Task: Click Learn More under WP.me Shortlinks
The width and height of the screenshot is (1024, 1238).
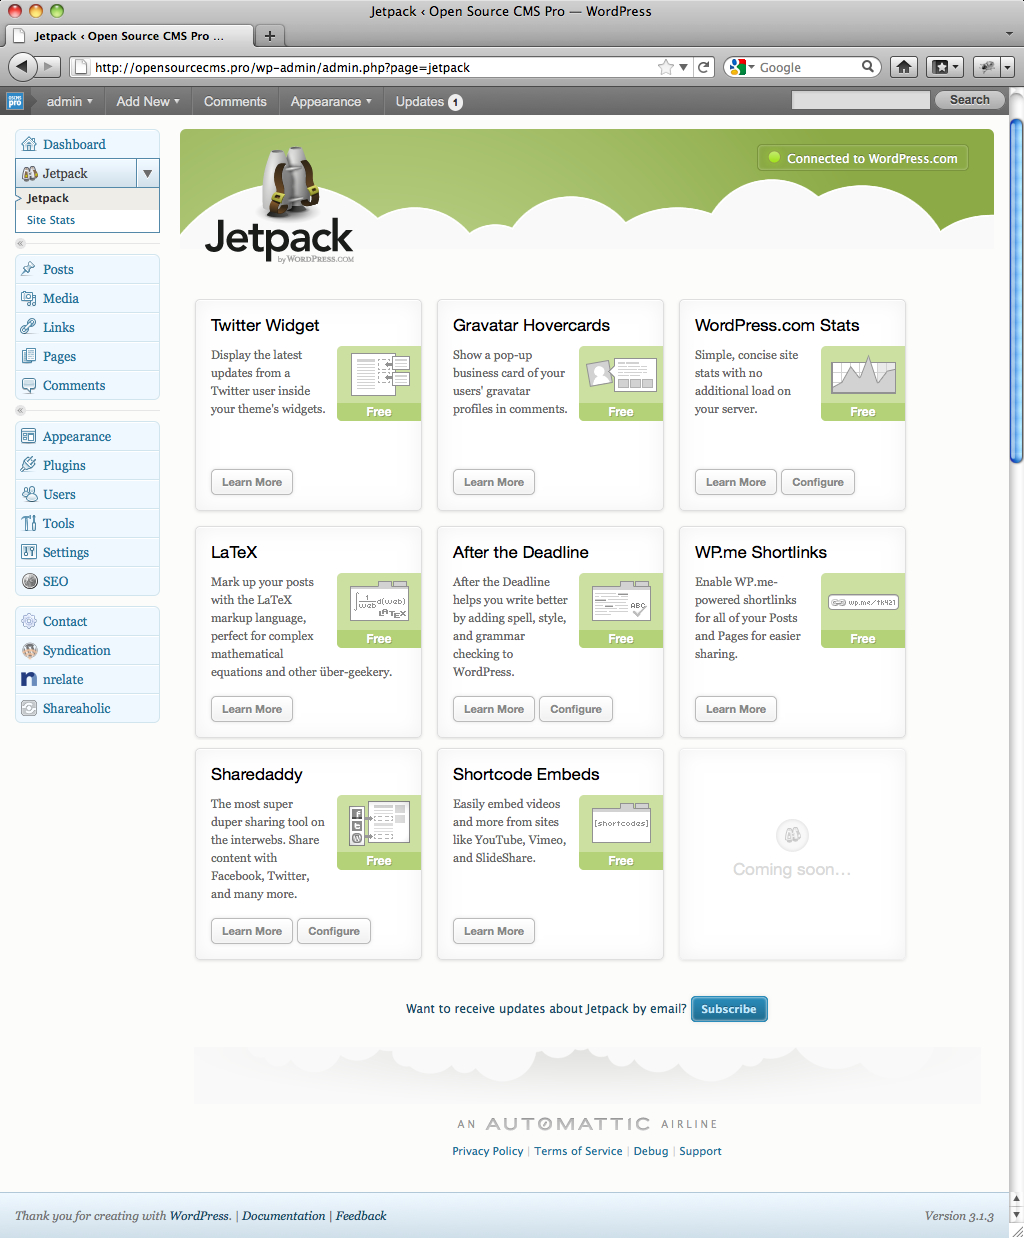Action: click(736, 709)
